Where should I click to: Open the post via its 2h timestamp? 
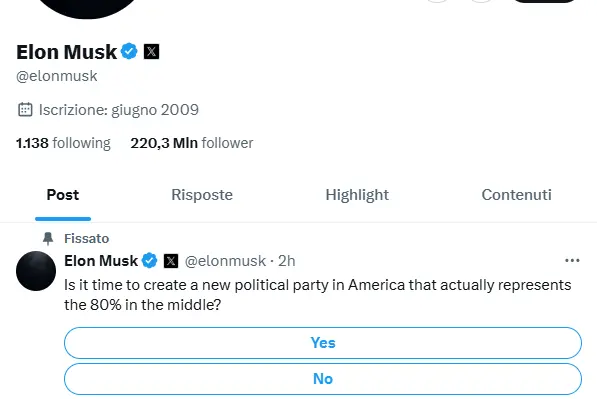(x=287, y=261)
